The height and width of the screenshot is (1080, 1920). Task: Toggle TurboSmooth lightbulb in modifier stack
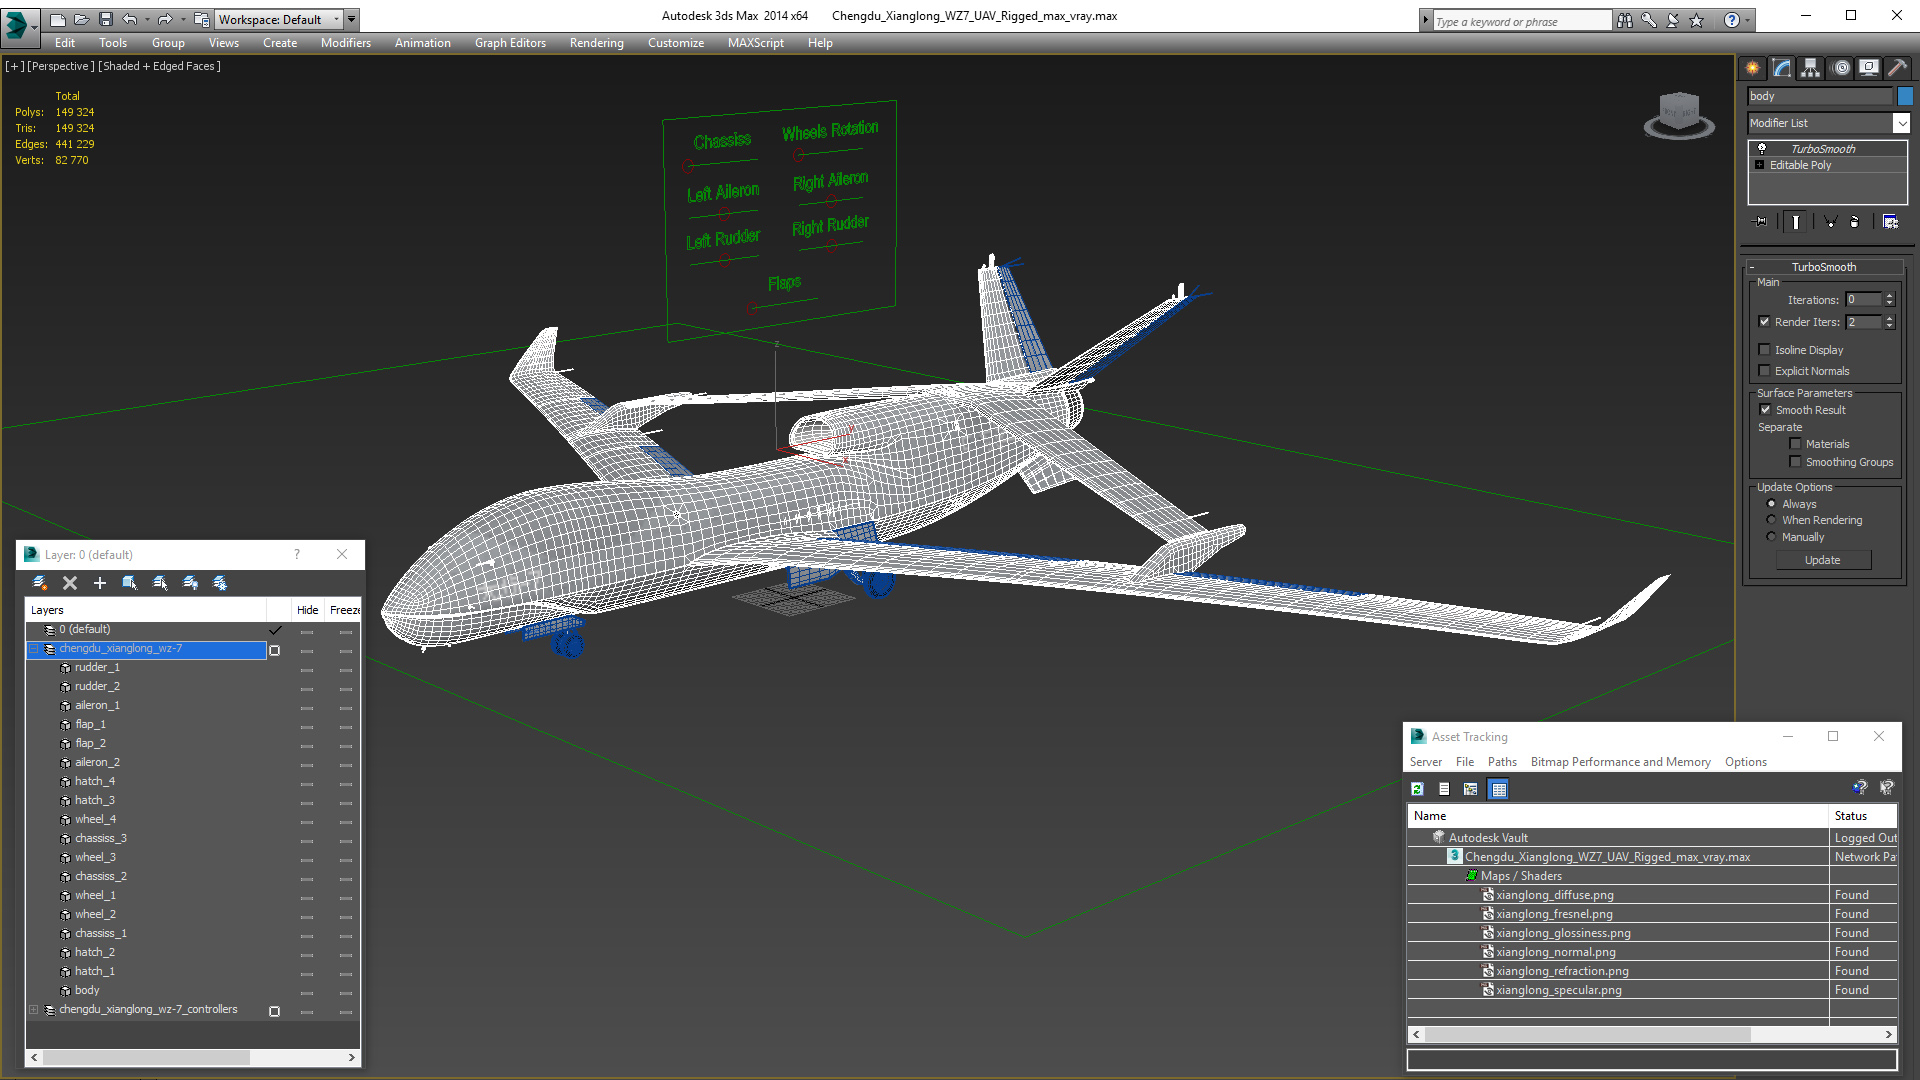pyautogui.click(x=1762, y=148)
